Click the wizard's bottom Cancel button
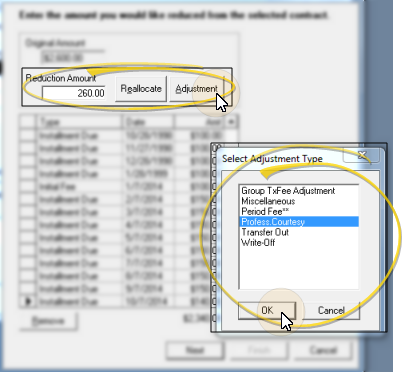This screenshot has width=412, height=372. [x=323, y=350]
